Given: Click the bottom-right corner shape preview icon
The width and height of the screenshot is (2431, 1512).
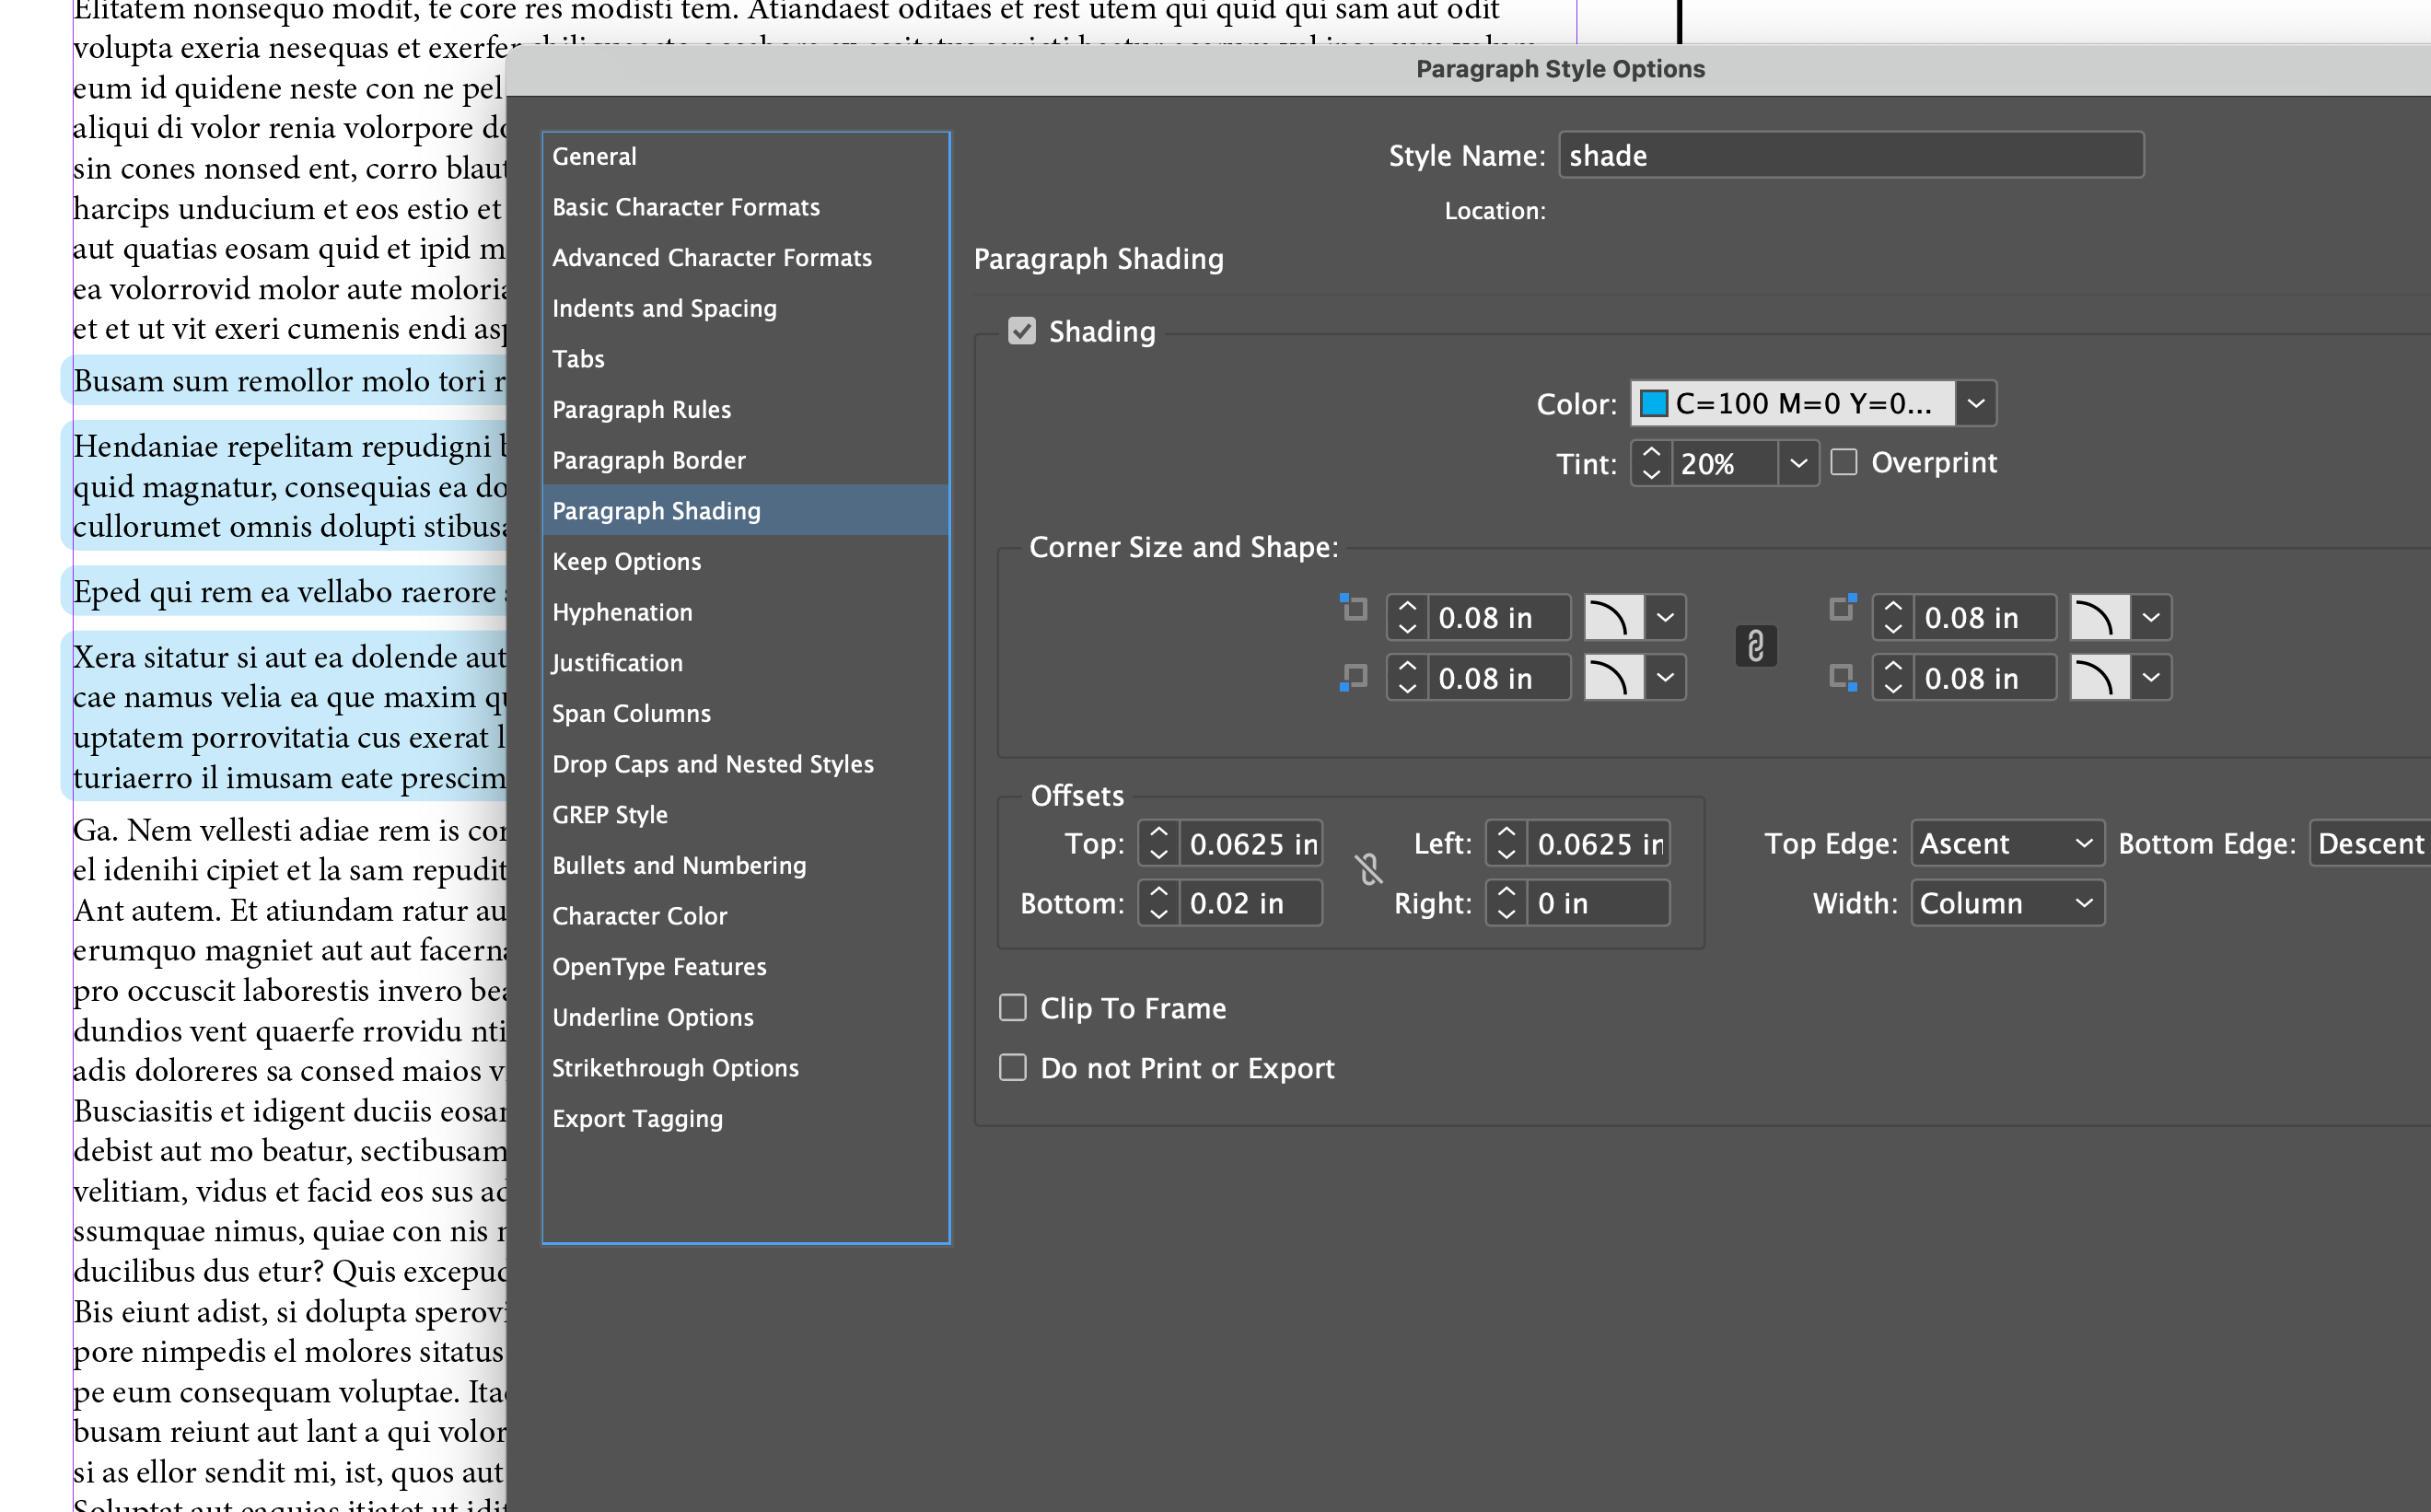Looking at the screenshot, I should pos(2100,677).
